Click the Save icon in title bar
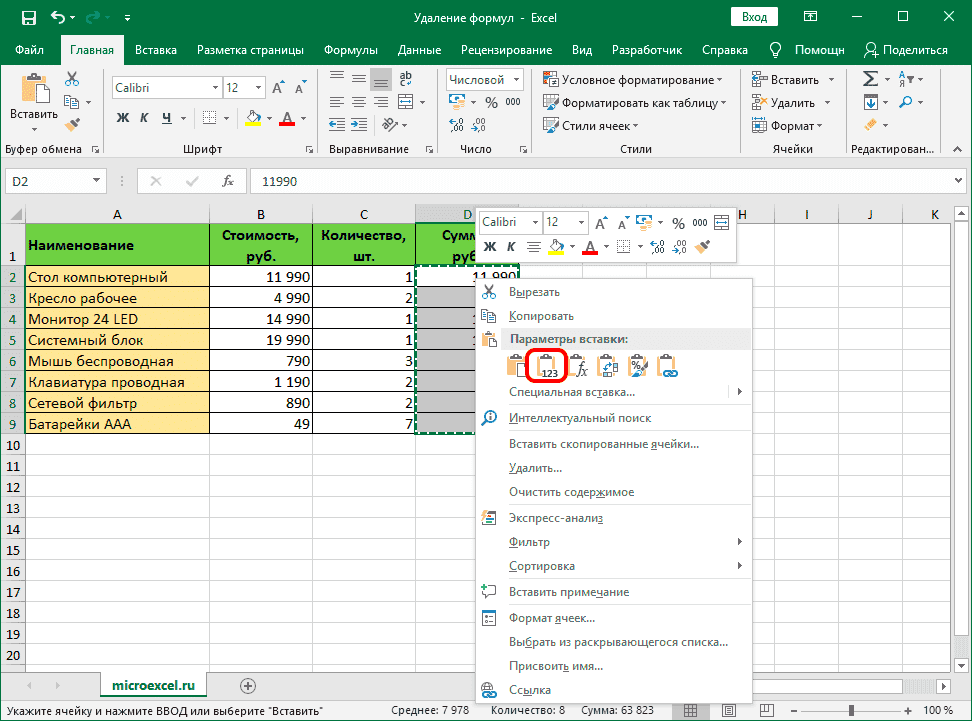This screenshot has width=972, height=721. tap(28, 18)
